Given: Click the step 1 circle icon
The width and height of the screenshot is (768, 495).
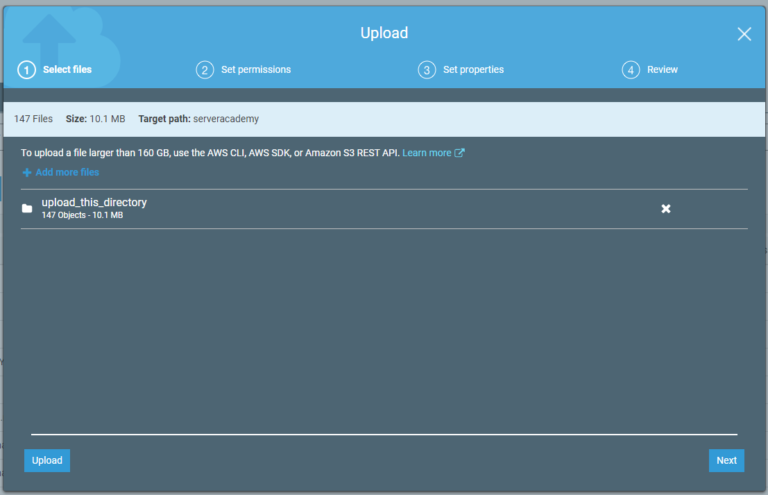Looking at the screenshot, I should point(27,70).
